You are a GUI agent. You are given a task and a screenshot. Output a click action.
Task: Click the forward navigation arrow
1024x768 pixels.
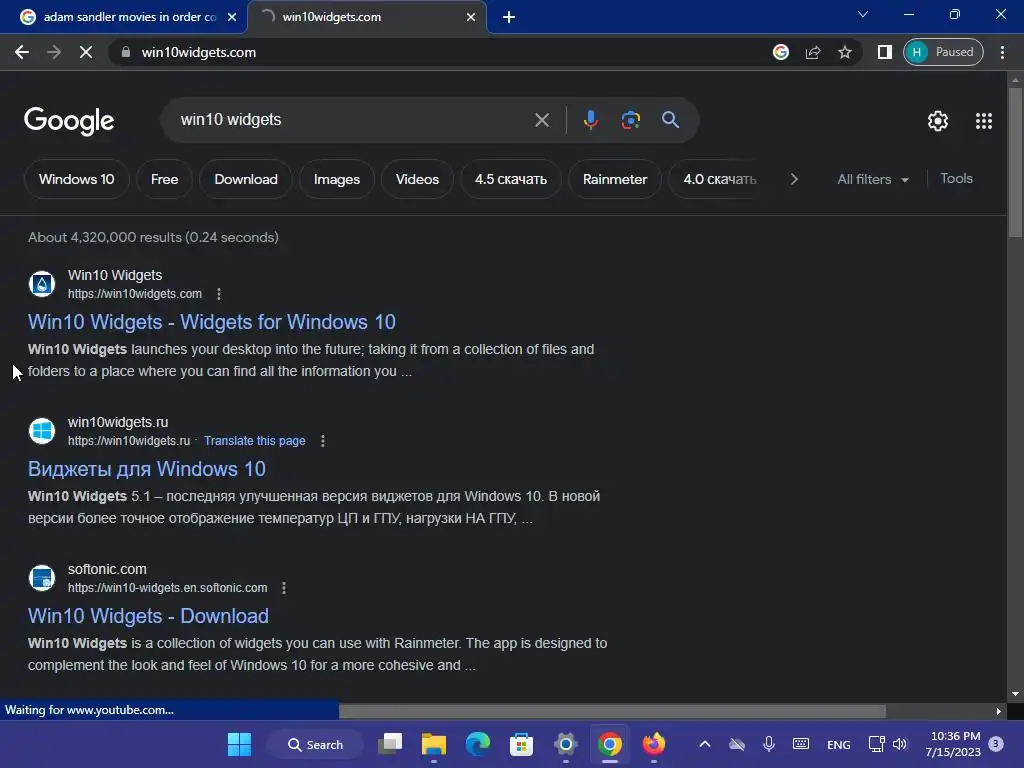[x=54, y=52]
